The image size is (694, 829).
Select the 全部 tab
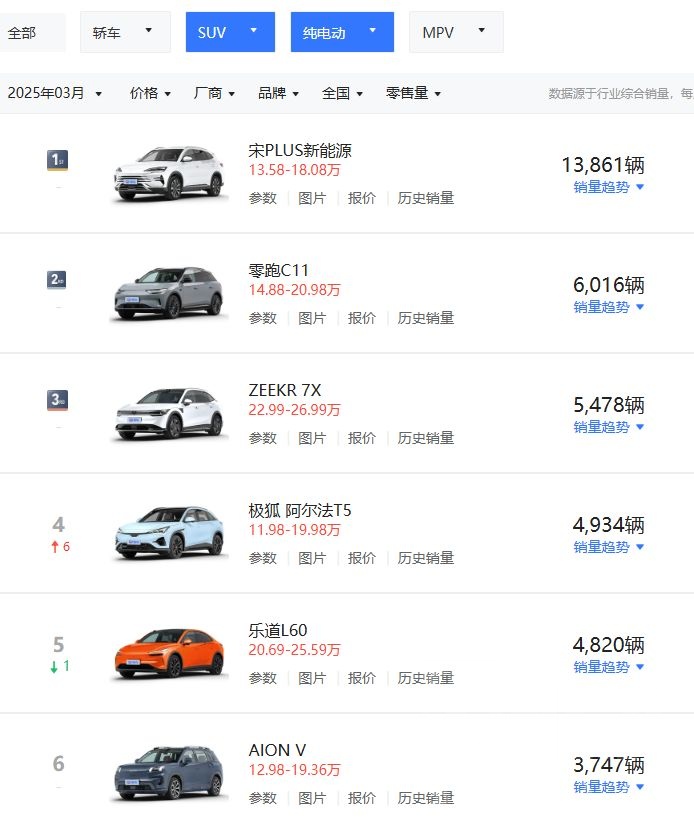point(22,32)
